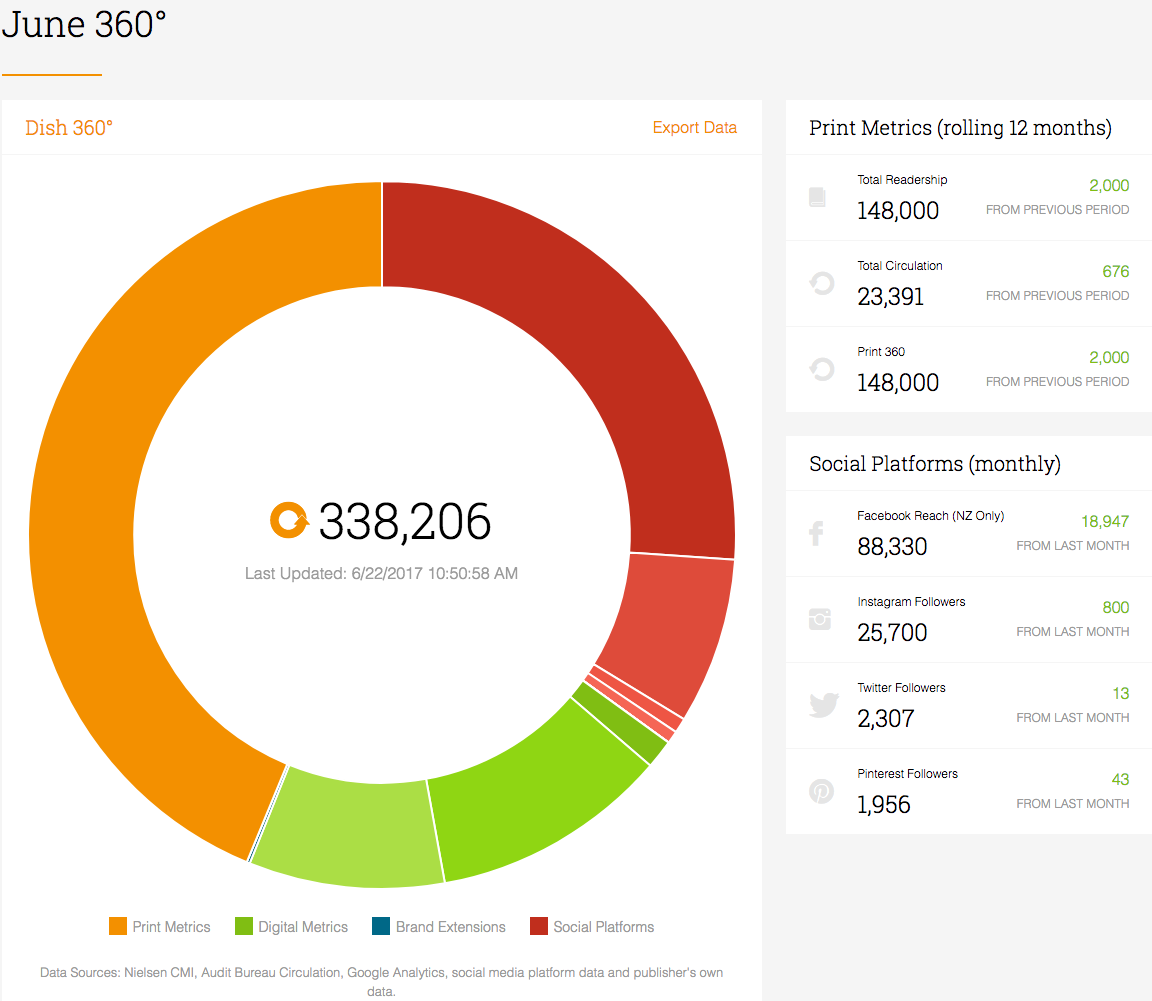Click the Print Metrics rolling 12 months header
This screenshot has width=1152, height=1001.
click(960, 128)
